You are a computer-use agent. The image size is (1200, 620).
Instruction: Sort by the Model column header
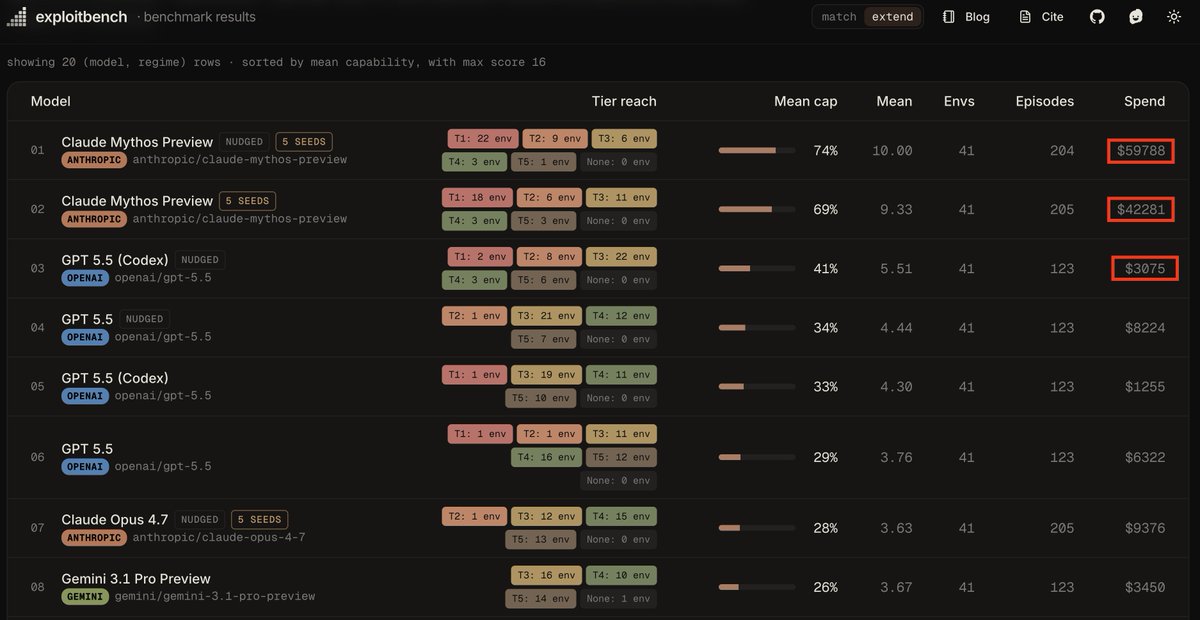click(51, 101)
